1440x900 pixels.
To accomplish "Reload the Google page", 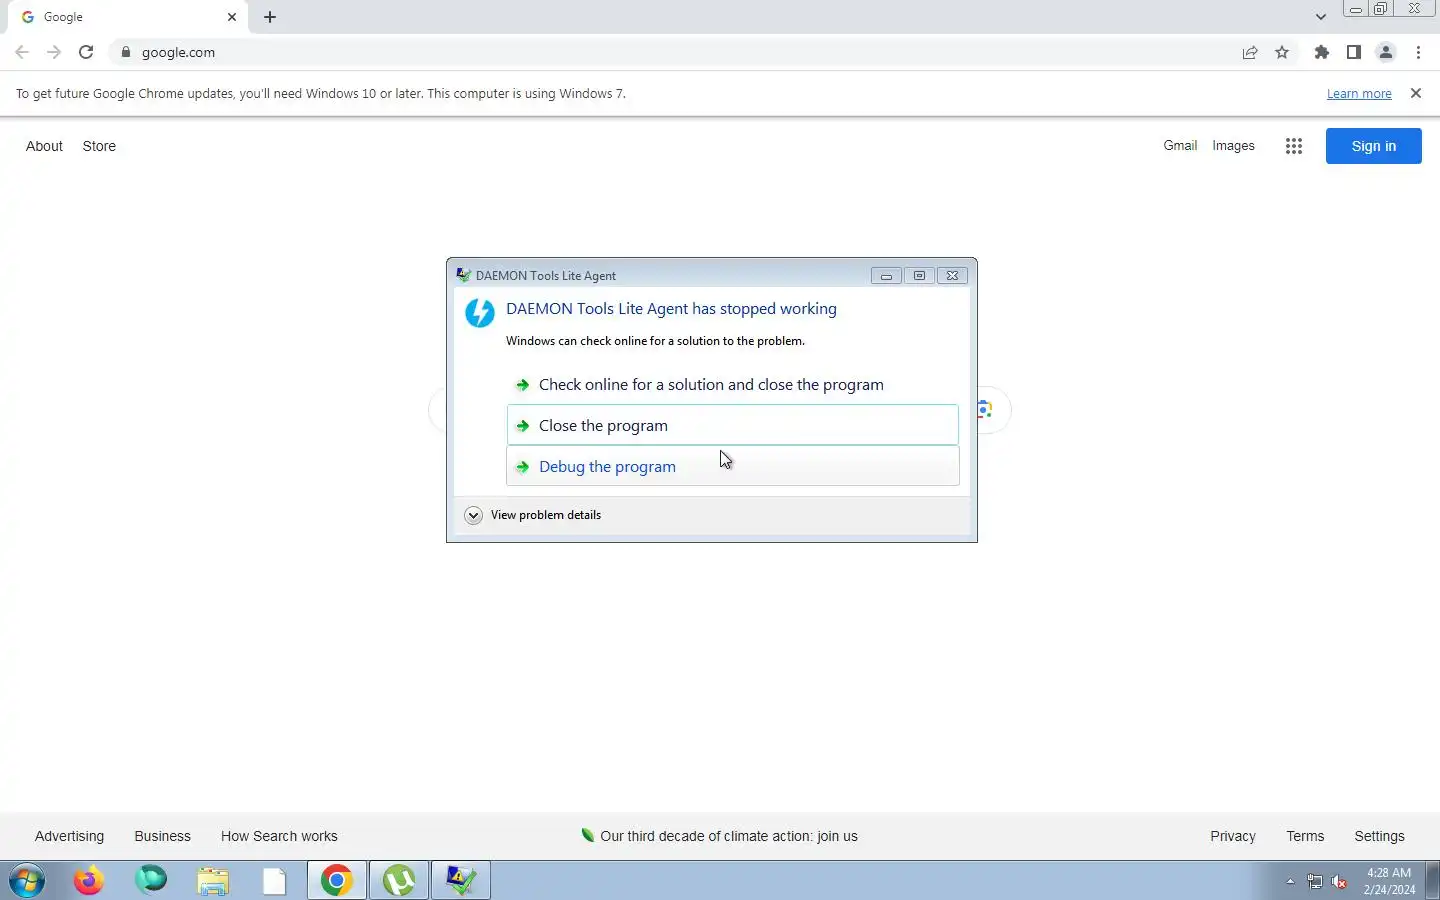I will (x=86, y=52).
